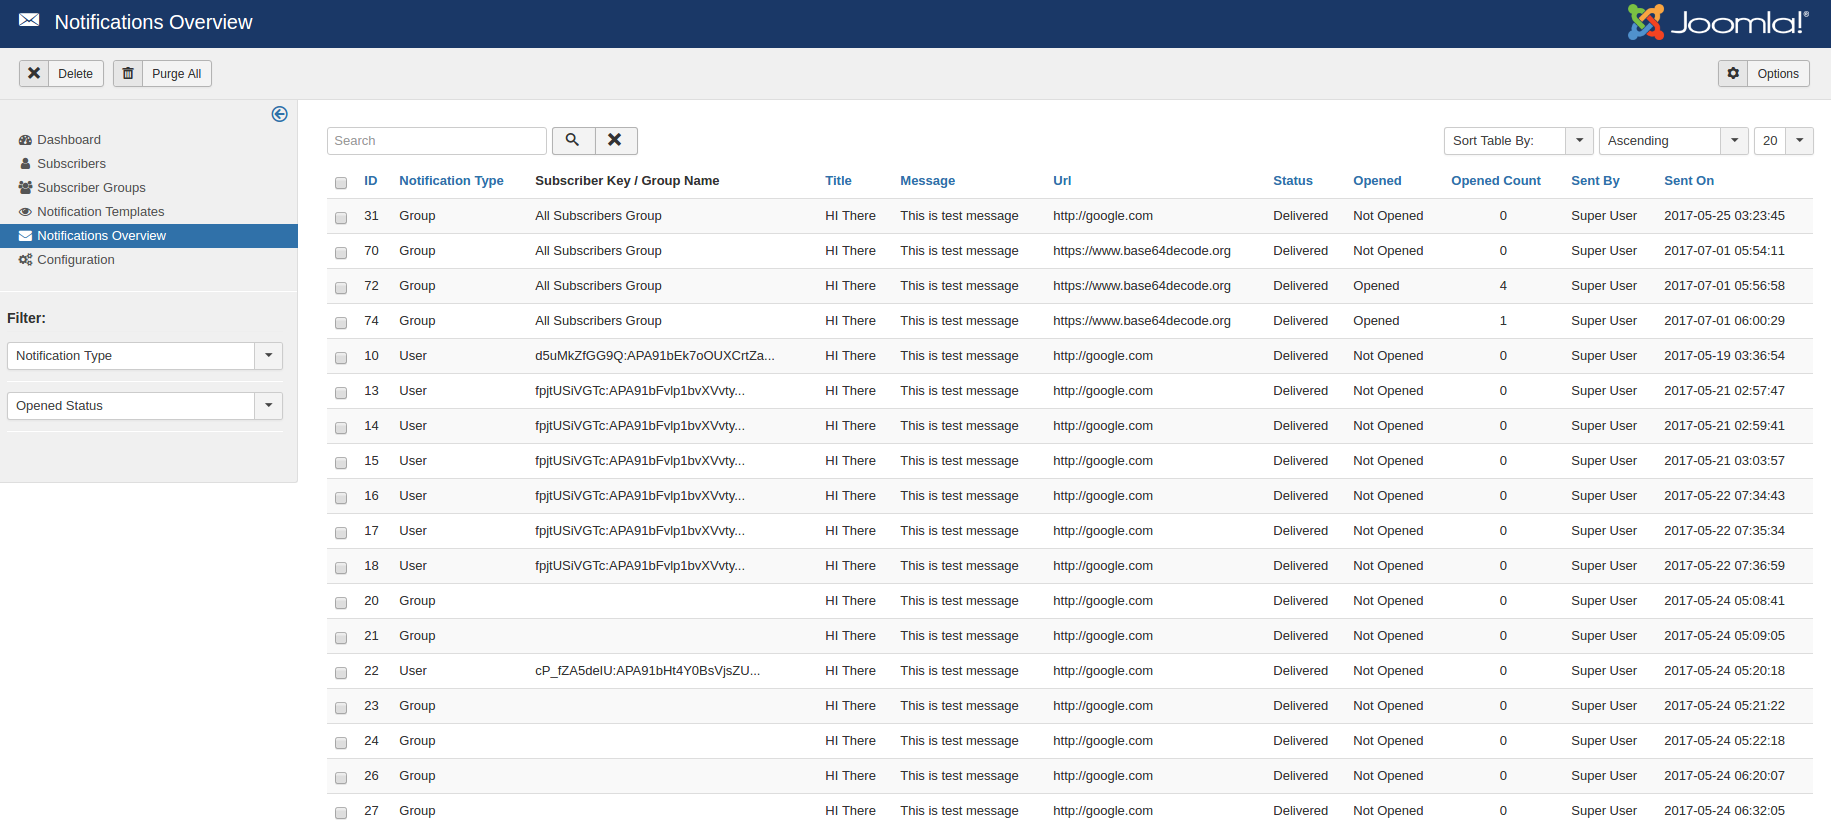
Task: Click the Subscribers user icon
Action: (25, 164)
